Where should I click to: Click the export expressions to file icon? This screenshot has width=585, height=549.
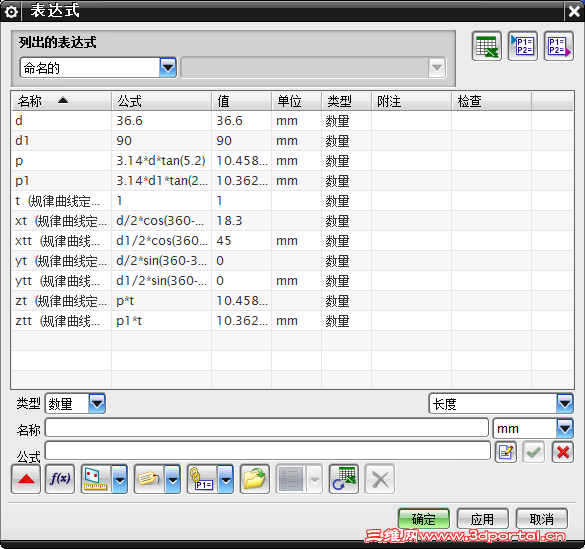pos(559,46)
